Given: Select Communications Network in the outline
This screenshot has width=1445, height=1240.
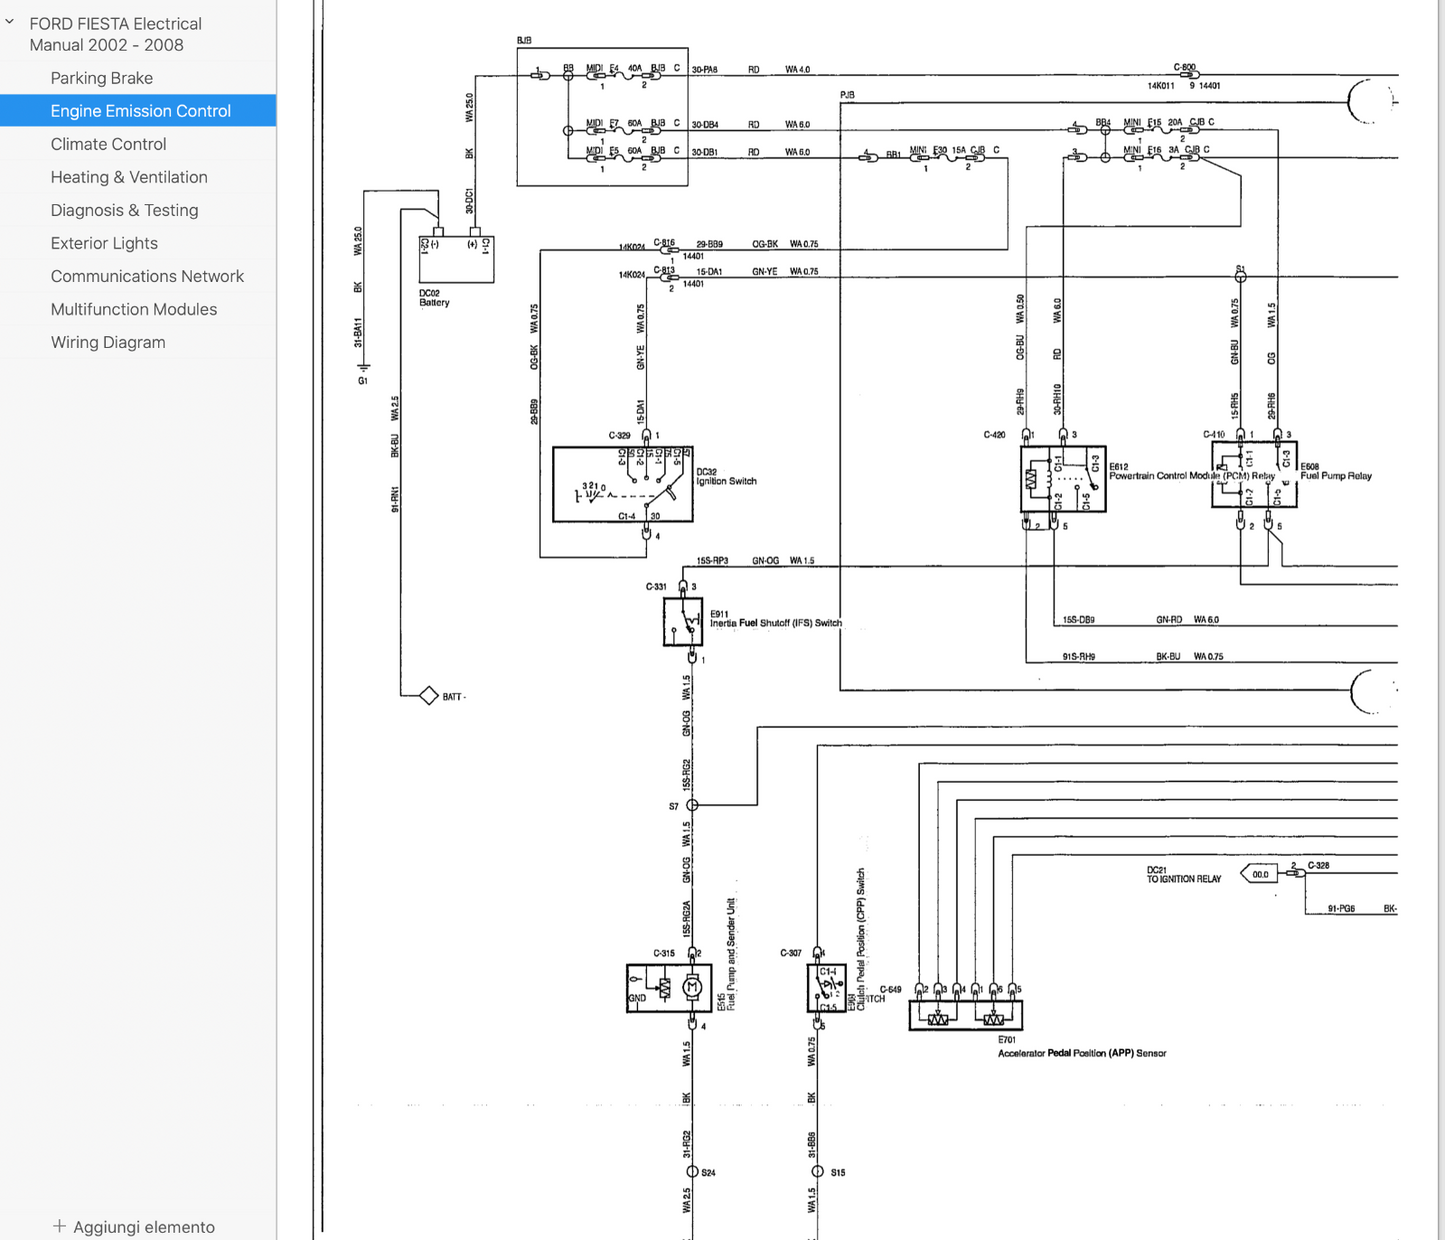Looking at the screenshot, I should point(147,276).
